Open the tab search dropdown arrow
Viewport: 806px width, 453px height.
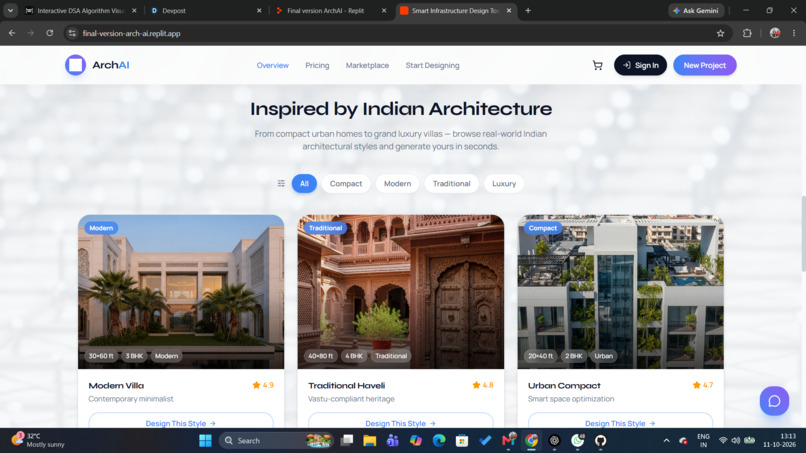[x=10, y=10]
